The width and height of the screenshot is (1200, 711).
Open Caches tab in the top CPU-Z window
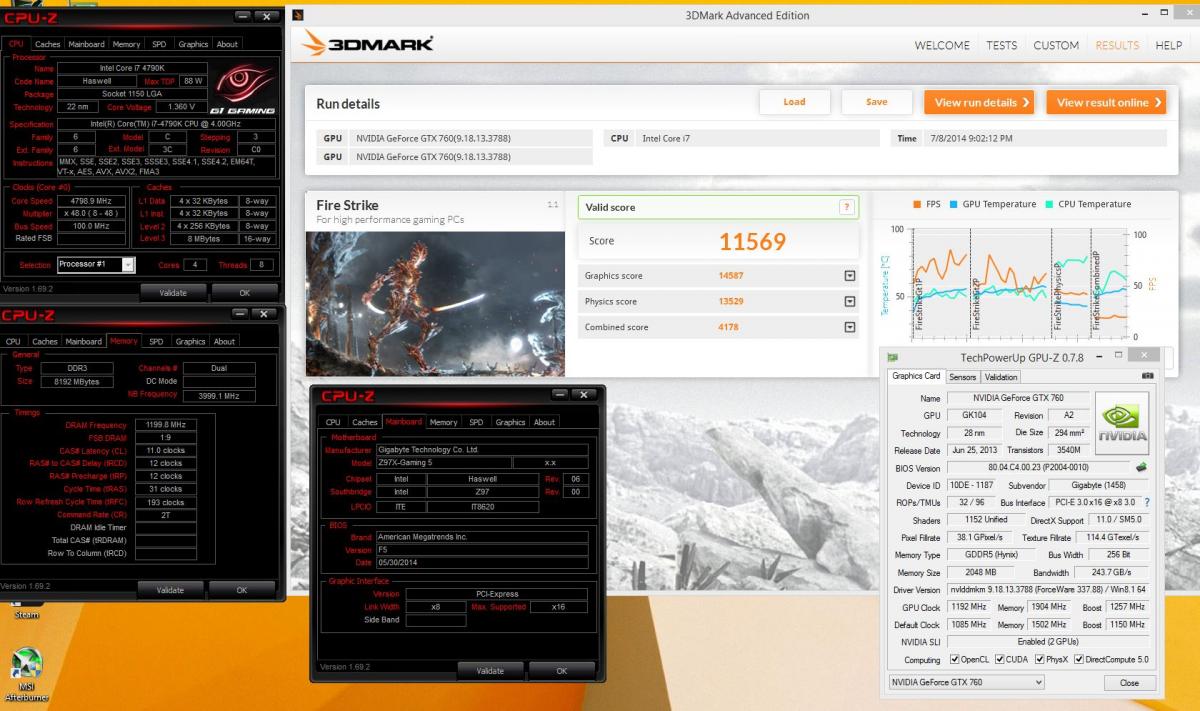point(47,44)
